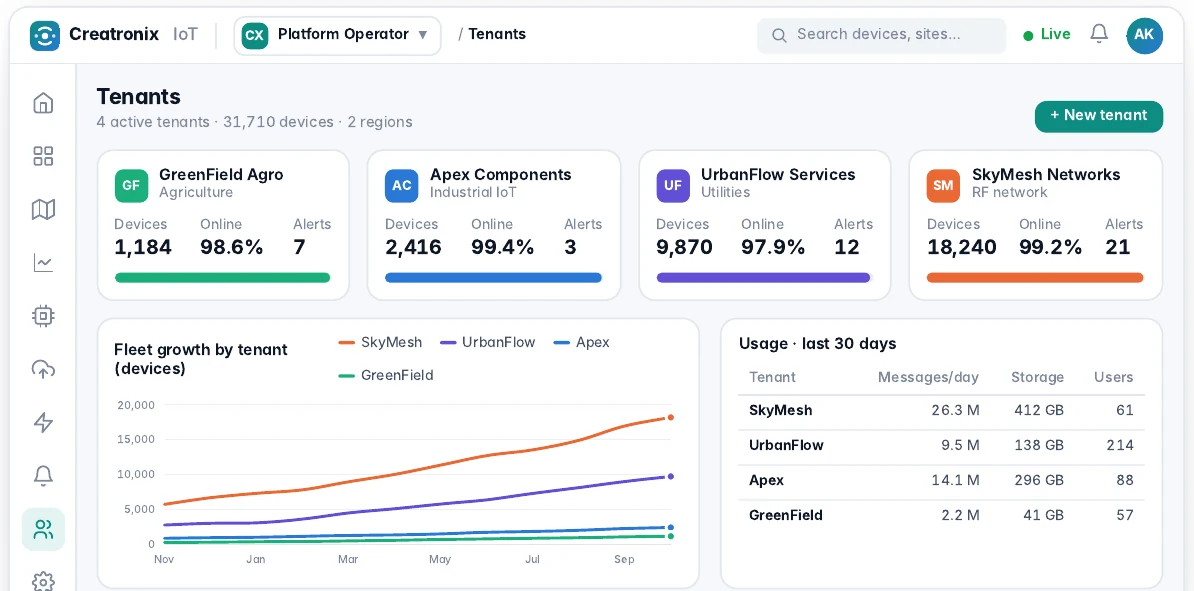Open the SkyMesh Networks tenant title
The image size is (1194, 591).
point(1046,174)
